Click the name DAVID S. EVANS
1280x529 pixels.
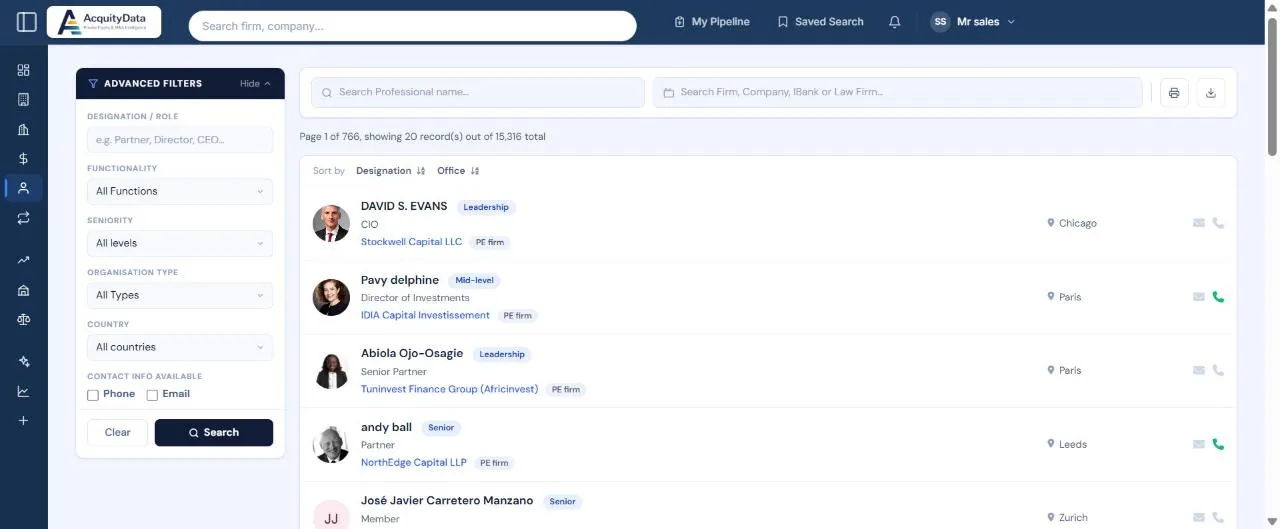pos(404,207)
